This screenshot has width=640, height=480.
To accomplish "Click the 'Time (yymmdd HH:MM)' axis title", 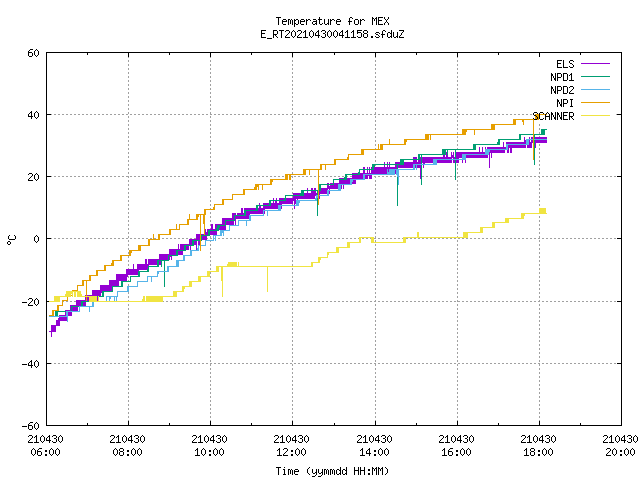I will coord(332,471).
